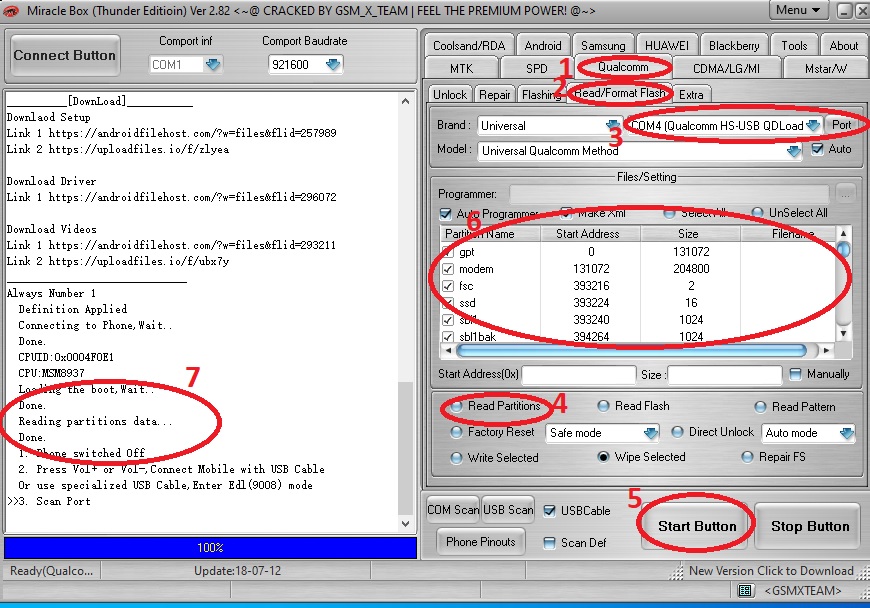Click the Miracle Box logo in title bar

point(14,10)
